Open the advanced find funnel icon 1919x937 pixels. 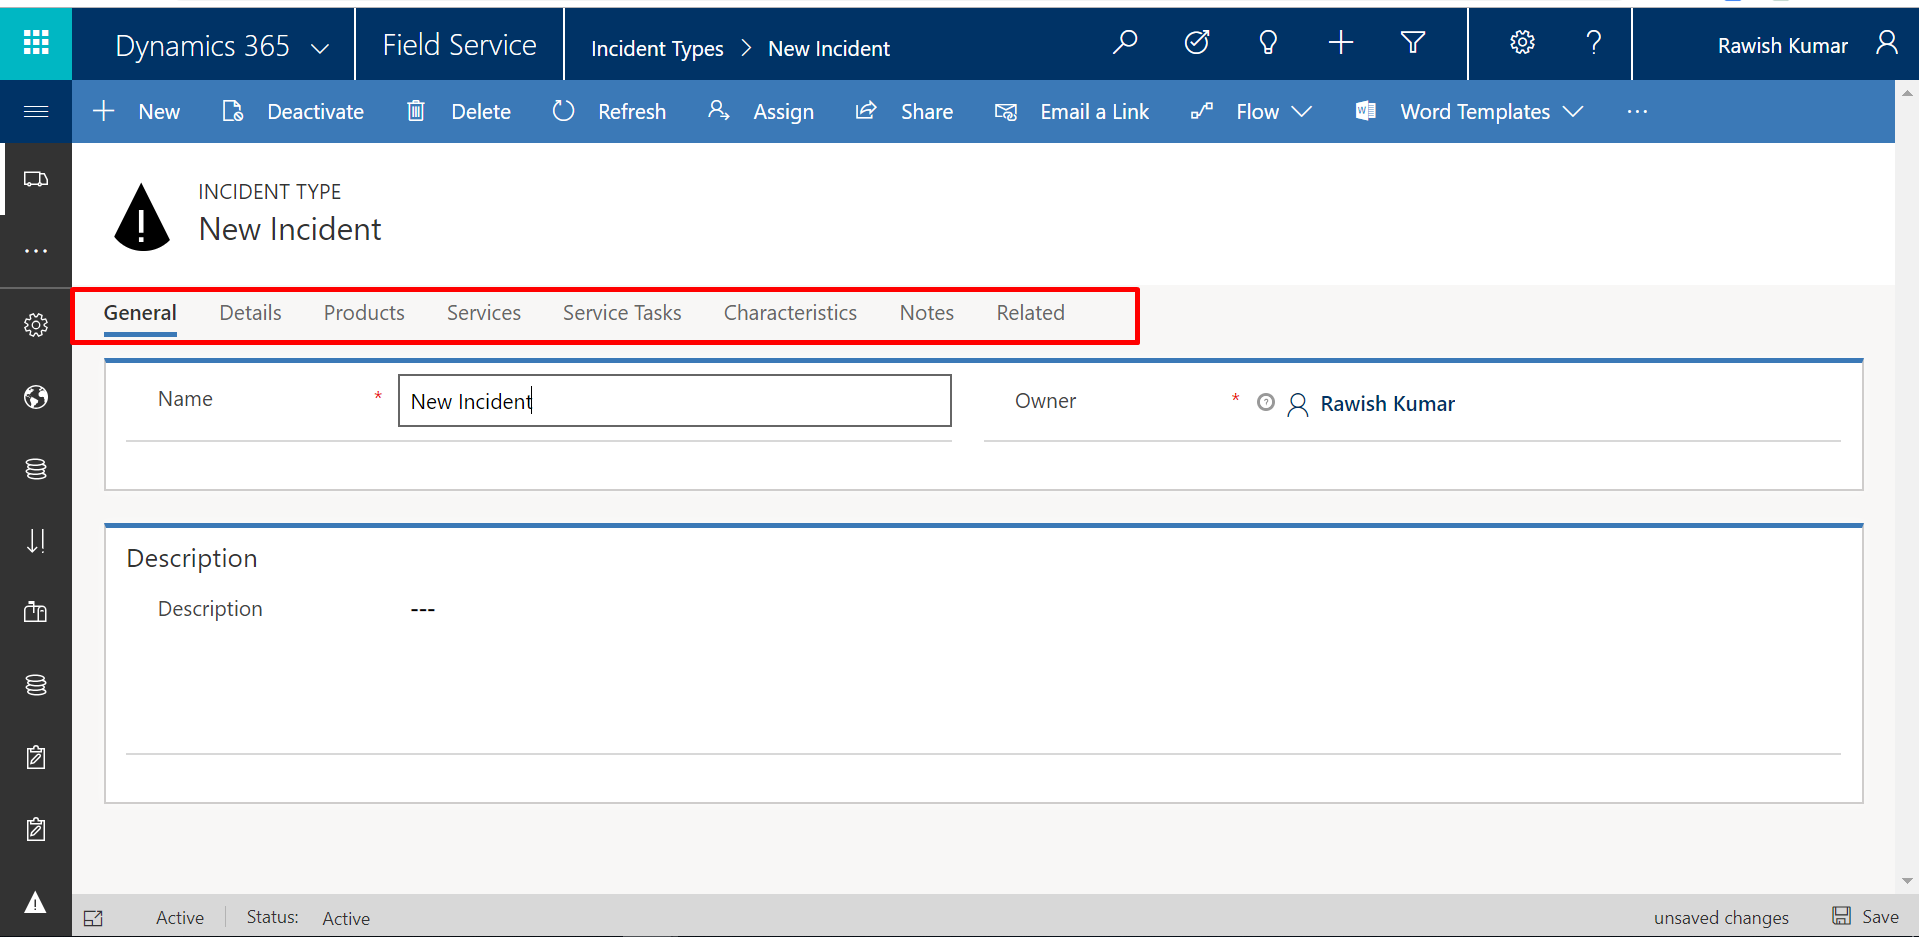pyautogui.click(x=1412, y=43)
